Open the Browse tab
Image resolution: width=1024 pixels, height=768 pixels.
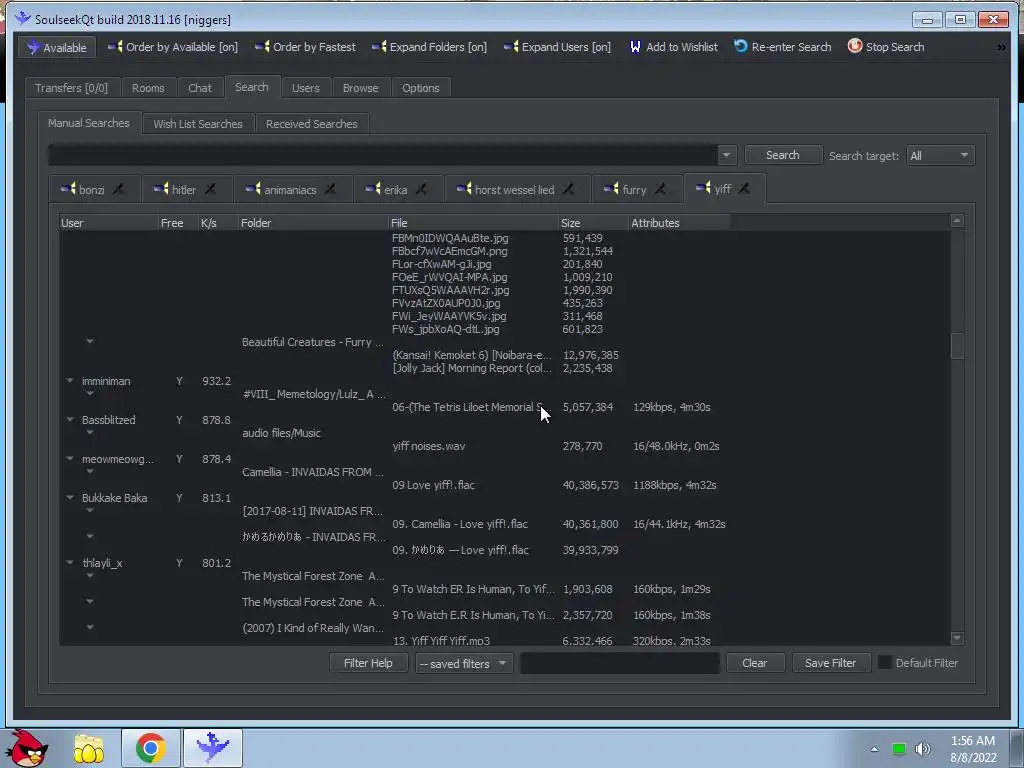[x=360, y=88]
